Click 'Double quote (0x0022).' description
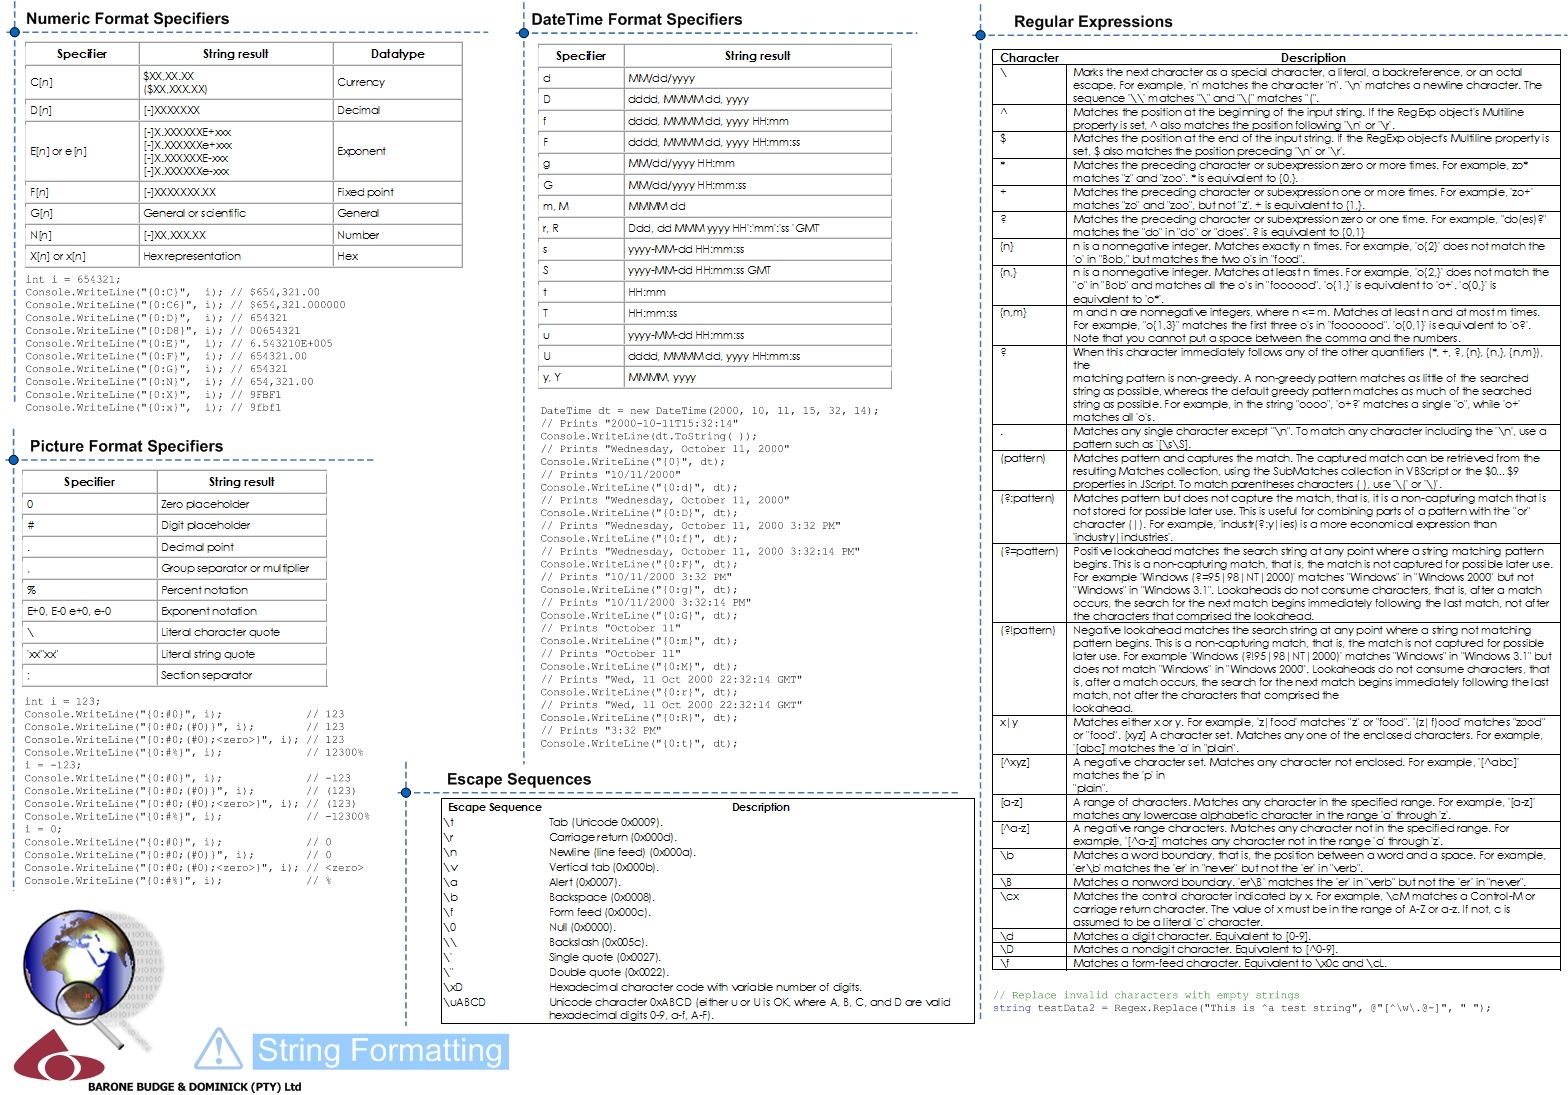 609,972
